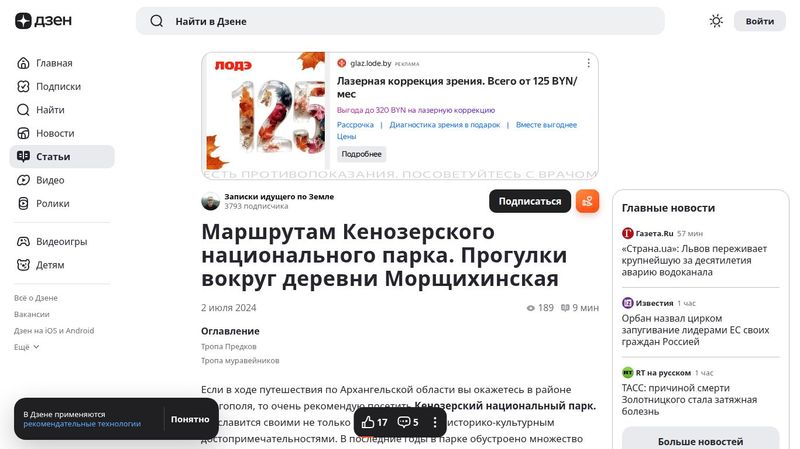
Task: Click the orange share button beside Подписаться
Action: point(587,201)
